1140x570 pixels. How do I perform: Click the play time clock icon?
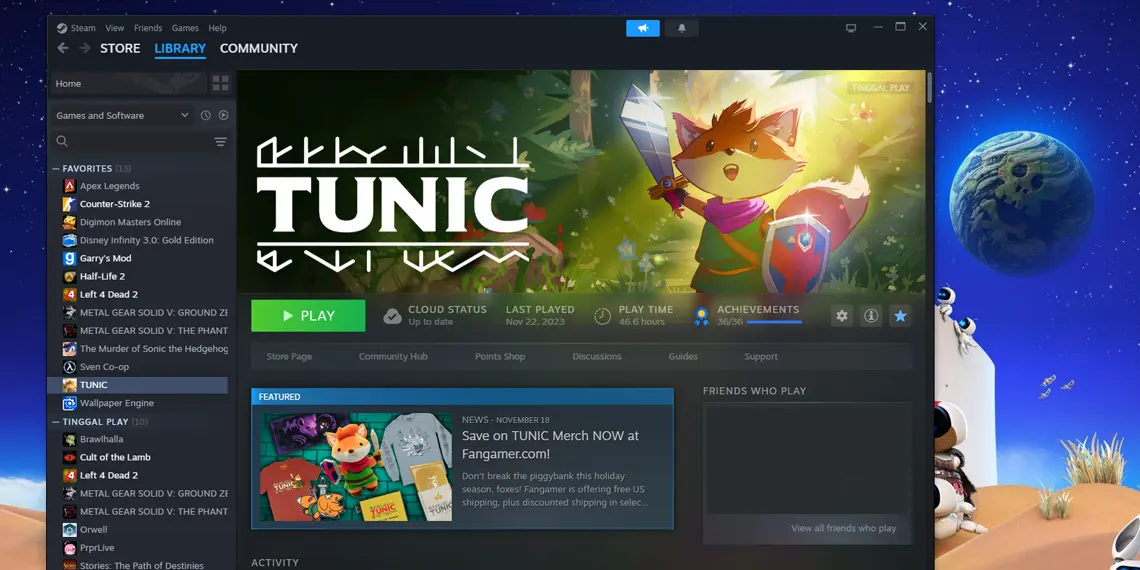coord(602,316)
